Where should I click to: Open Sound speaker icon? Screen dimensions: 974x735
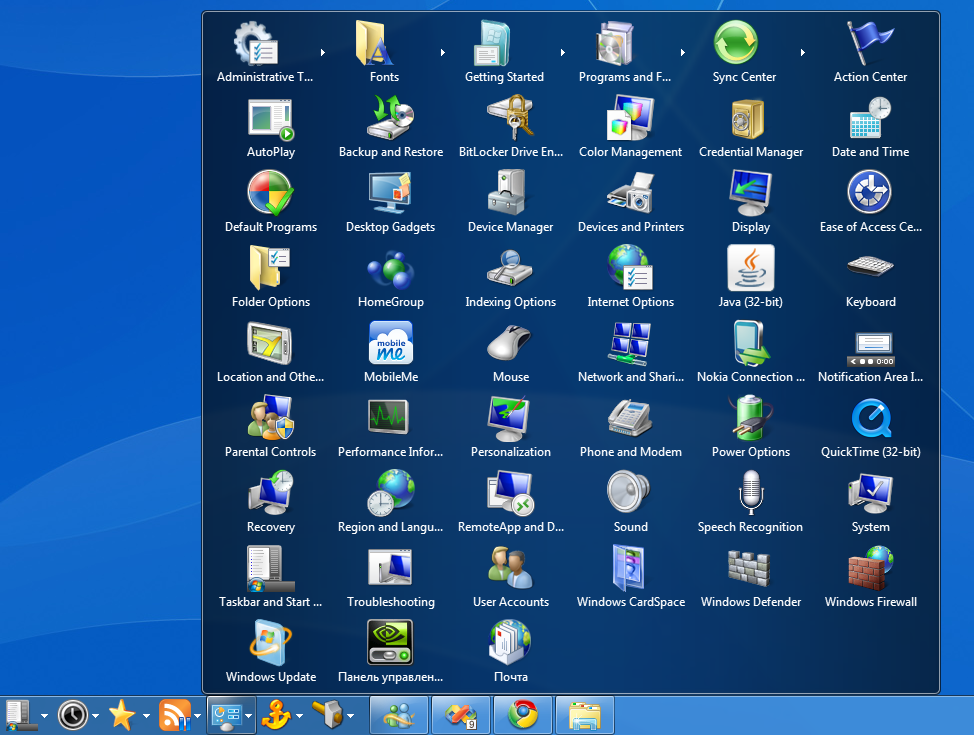tap(628, 492)
